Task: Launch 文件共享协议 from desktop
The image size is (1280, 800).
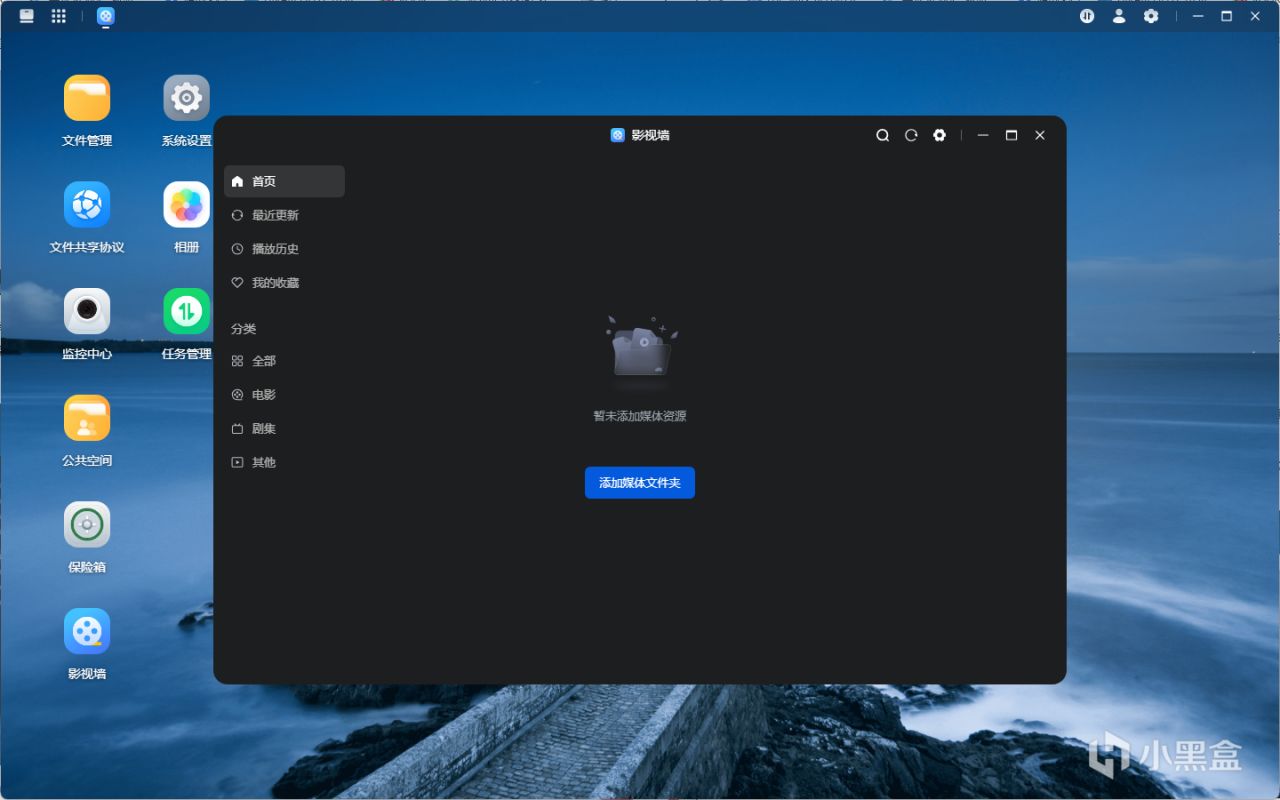Action: pyautogui.click(x=87, y=205)
